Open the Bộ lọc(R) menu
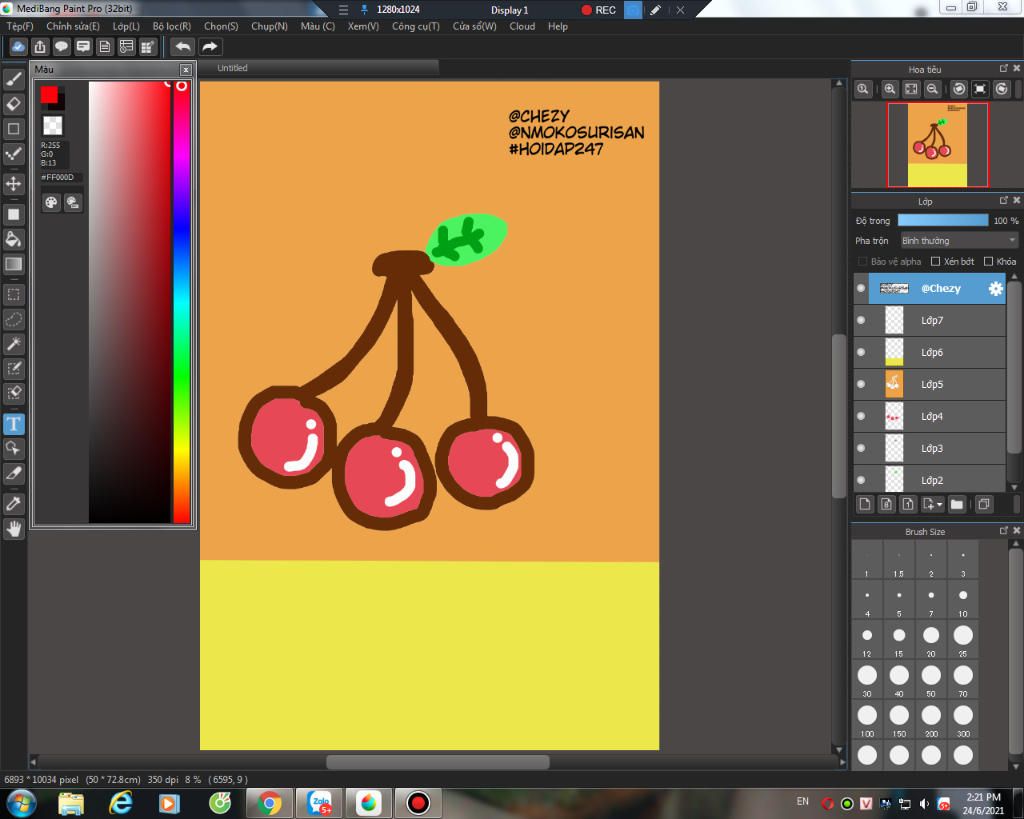Image resolution: width=1024 pixels, height=819 pixels. (x=172, y=26)
